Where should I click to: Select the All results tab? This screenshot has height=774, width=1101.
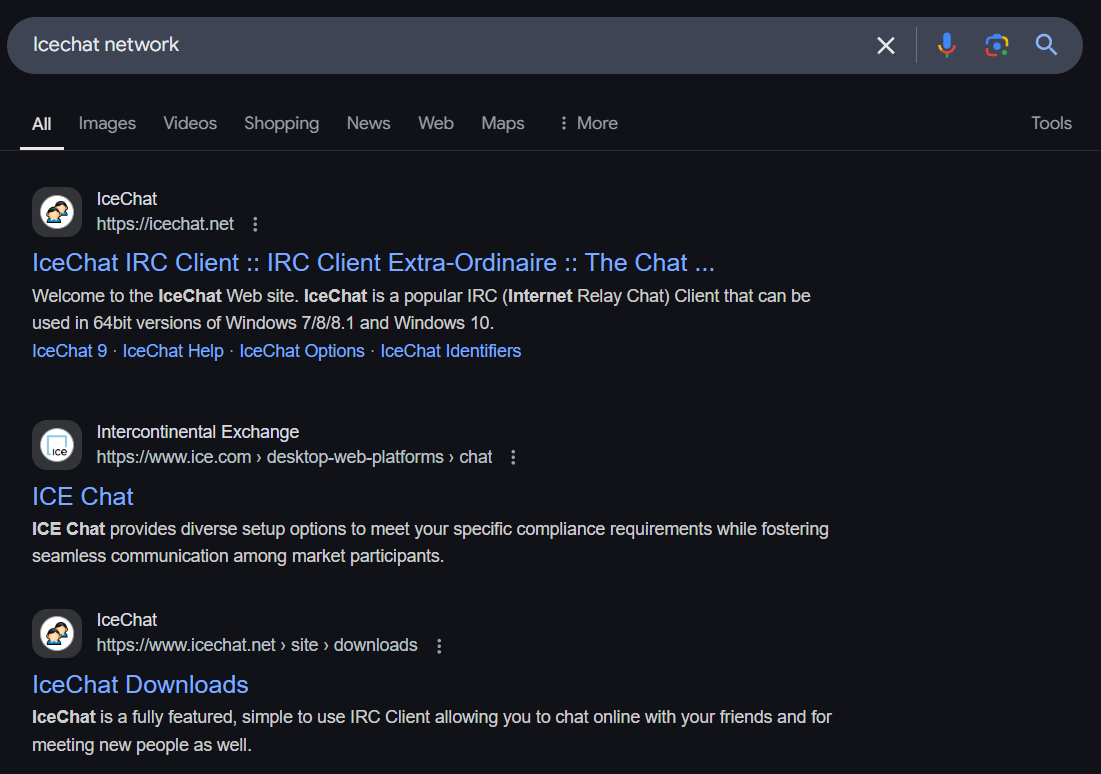tap(41, 124)
